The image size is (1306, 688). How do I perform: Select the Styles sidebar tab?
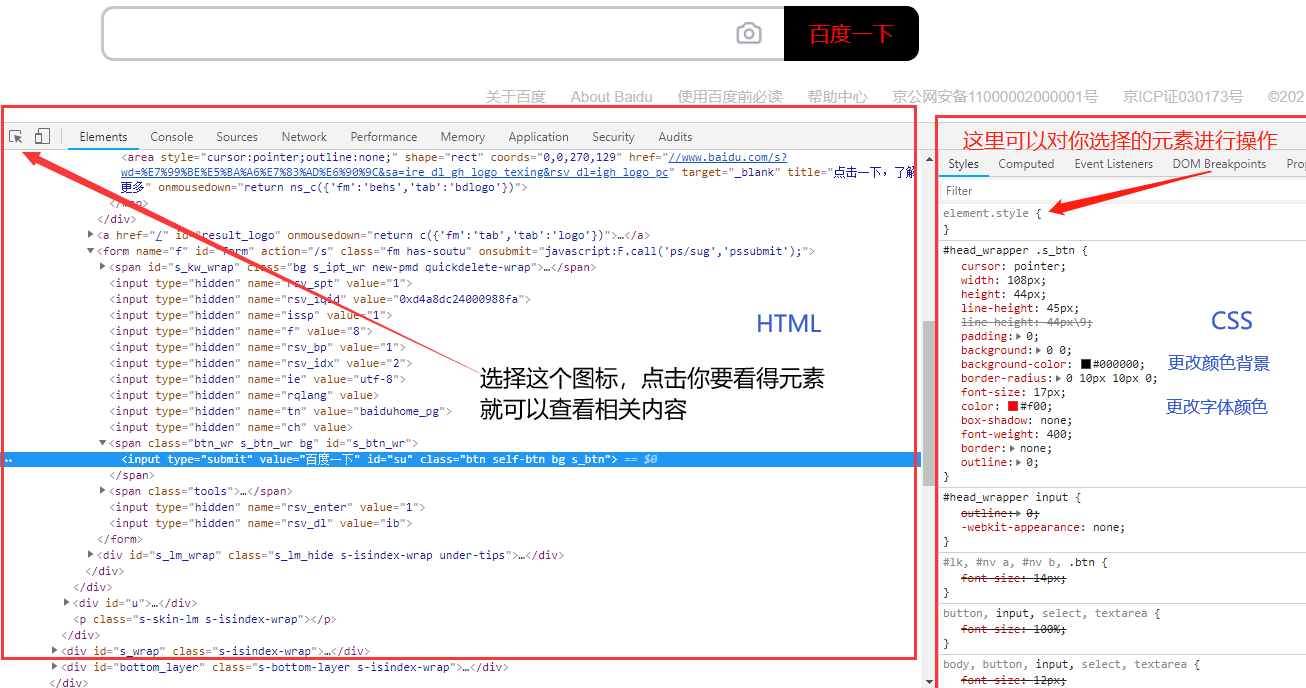(964, 164)
